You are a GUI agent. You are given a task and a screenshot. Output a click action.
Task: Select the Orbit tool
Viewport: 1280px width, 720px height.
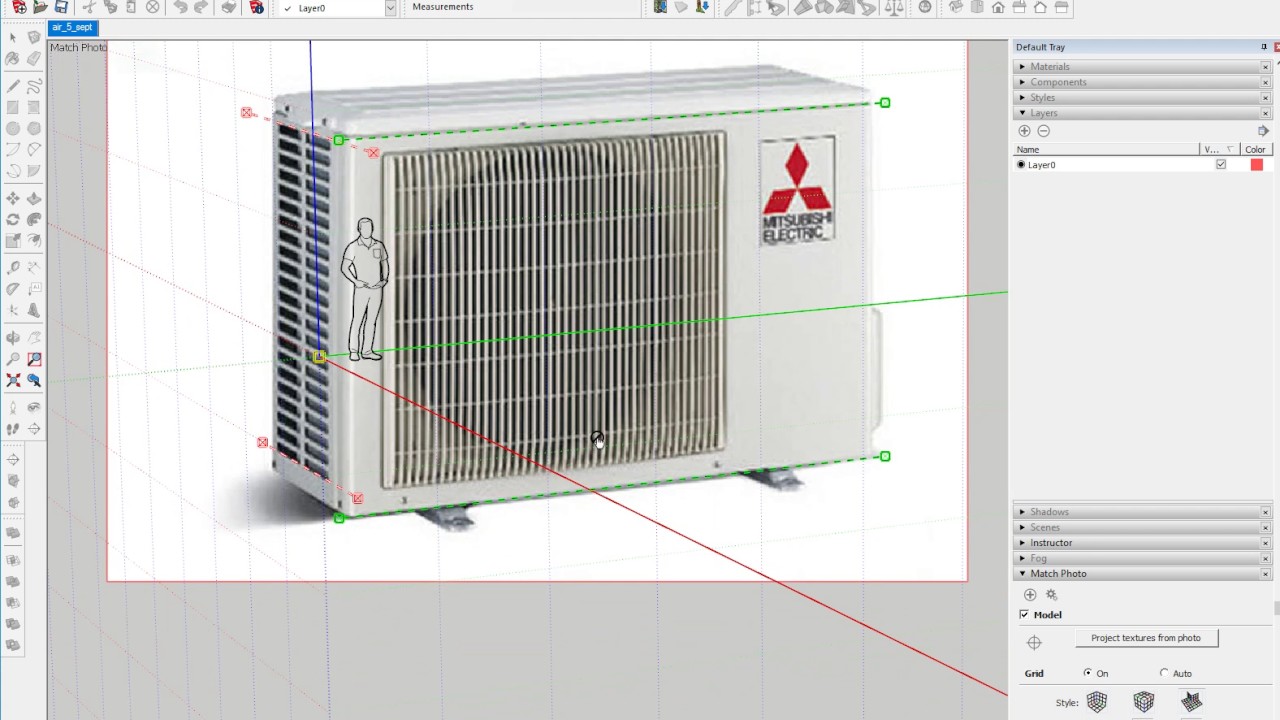coord(12,338)
